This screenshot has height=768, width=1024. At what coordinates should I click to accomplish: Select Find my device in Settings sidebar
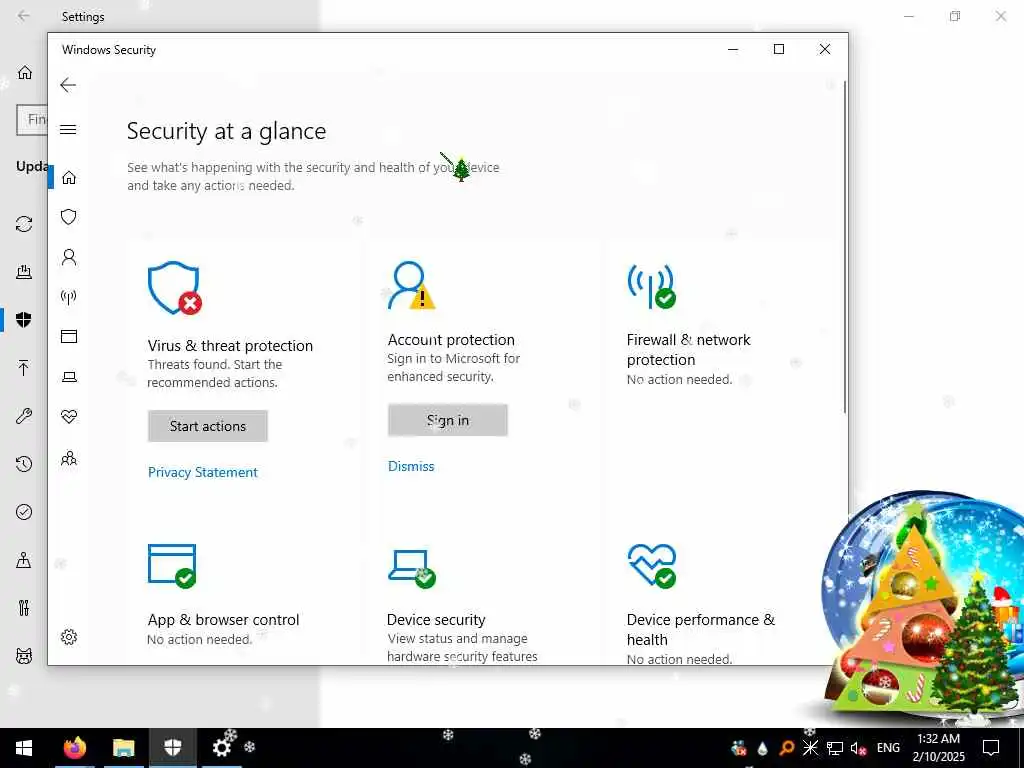[24, 560]
